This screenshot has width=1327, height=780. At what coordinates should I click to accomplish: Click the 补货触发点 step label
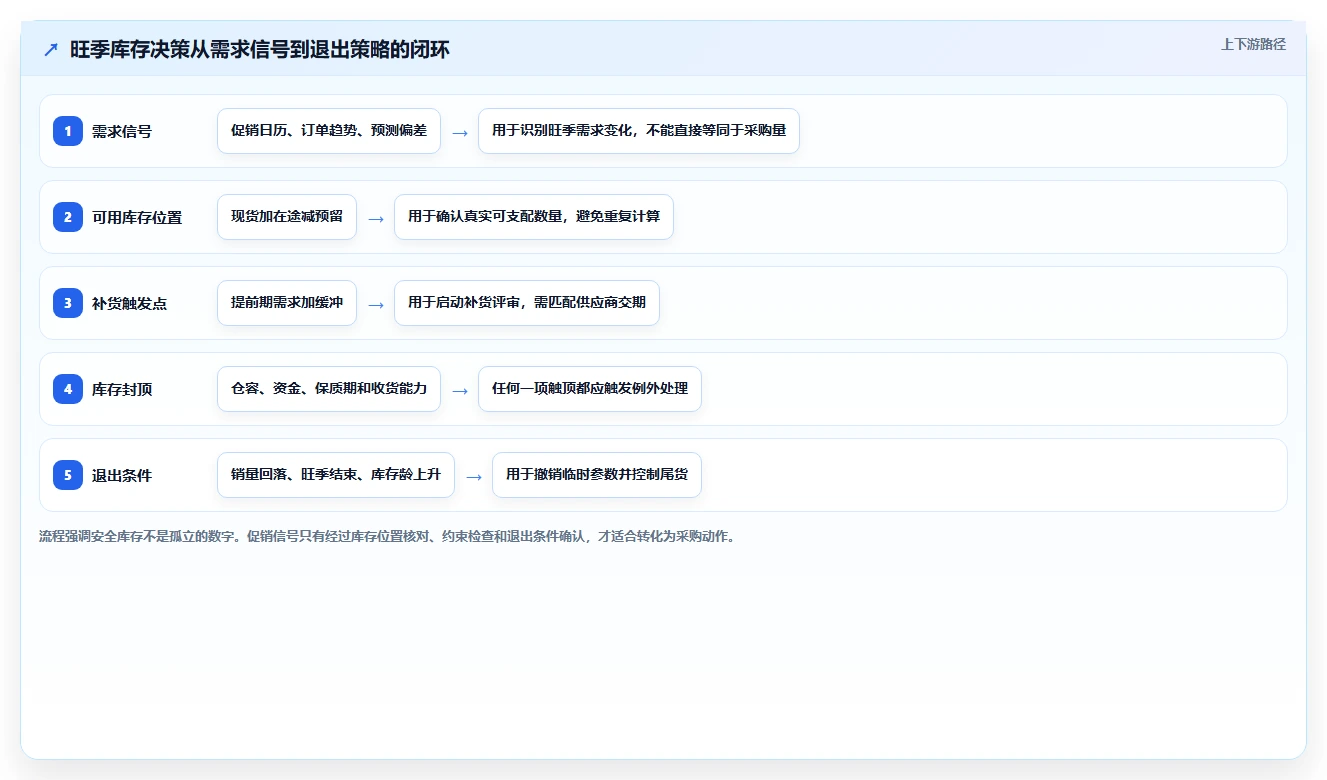(129, 303)
